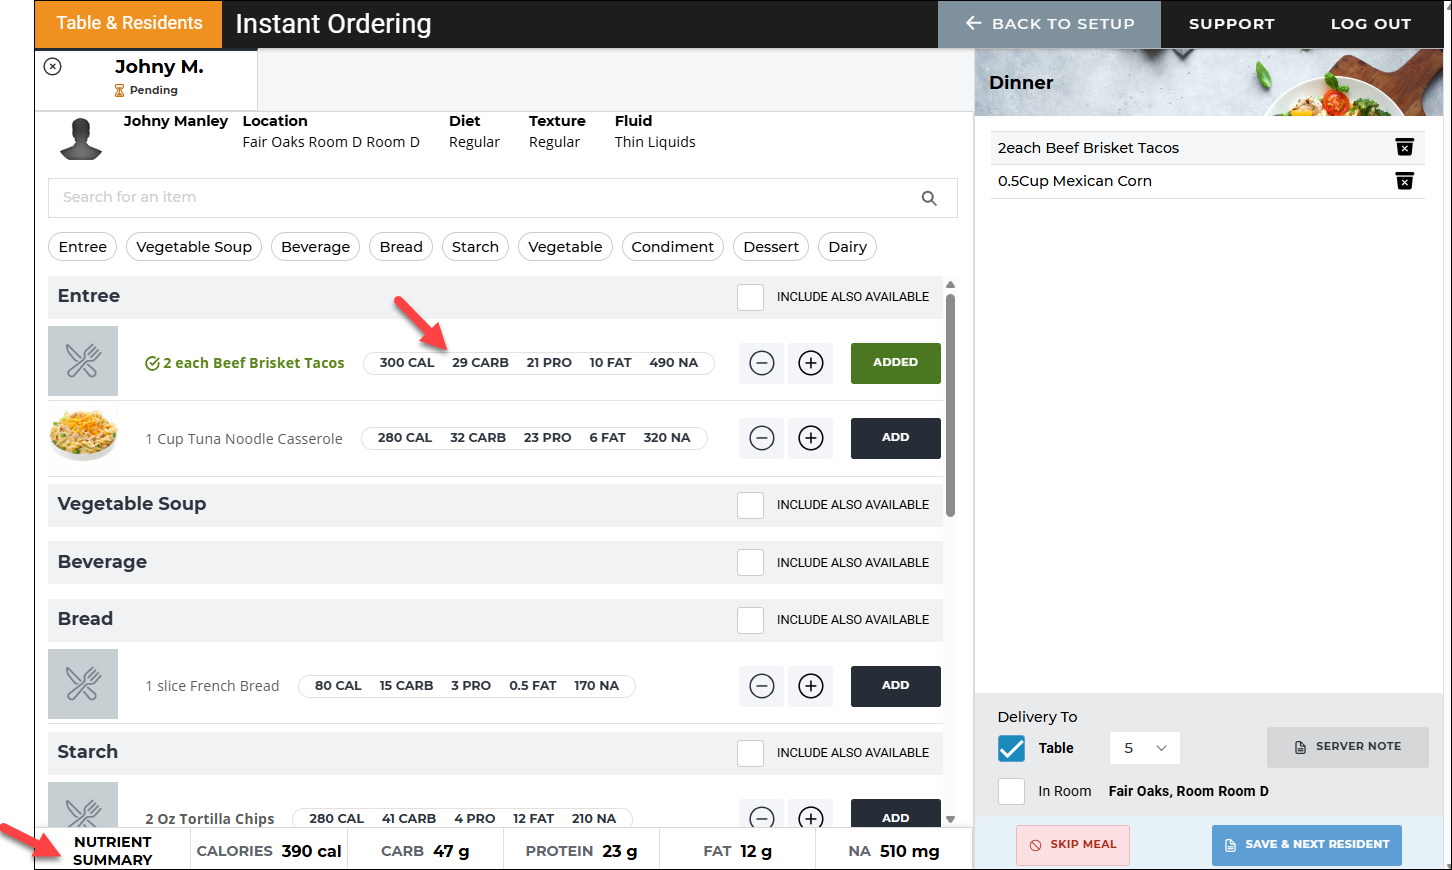Open Table & Residents tab
This screenshot has width=1452, height=870.
[x=128, y=24]
